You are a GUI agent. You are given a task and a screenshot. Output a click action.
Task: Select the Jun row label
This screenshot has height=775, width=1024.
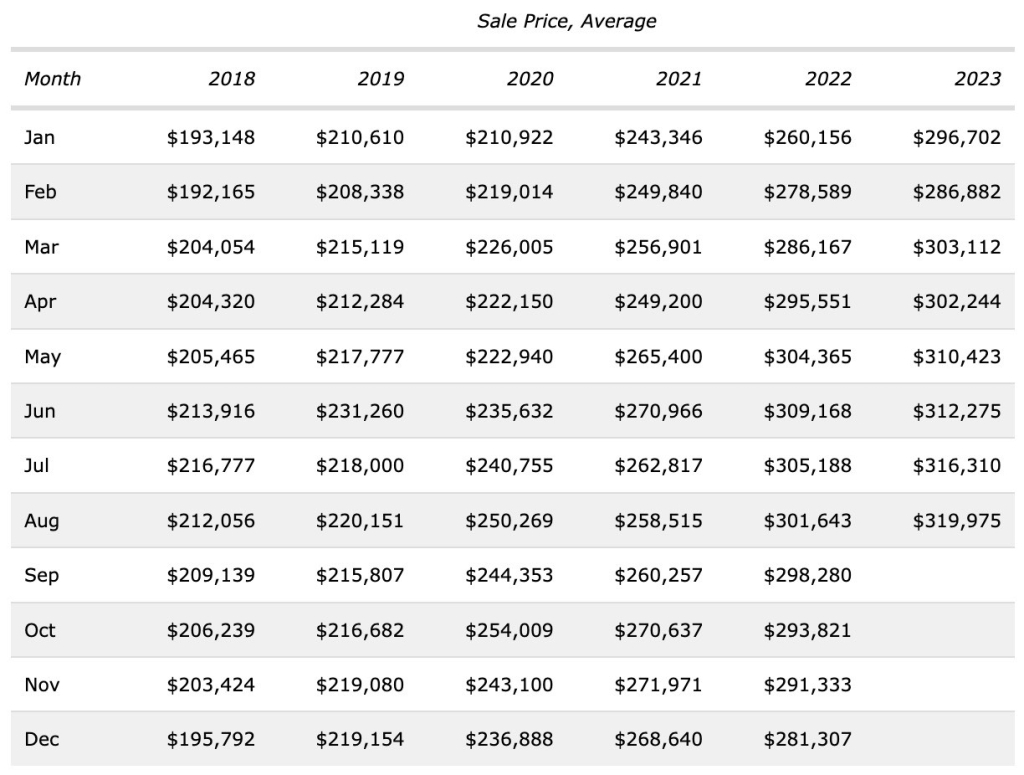click(x=40, y=411)
